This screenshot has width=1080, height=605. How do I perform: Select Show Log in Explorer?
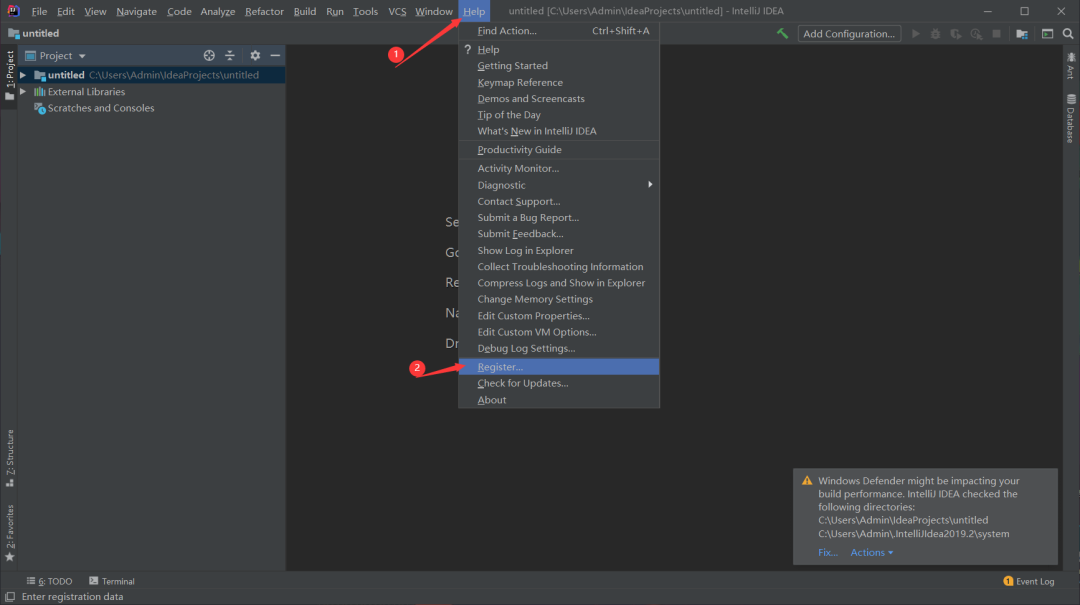(x=559, y=250)
